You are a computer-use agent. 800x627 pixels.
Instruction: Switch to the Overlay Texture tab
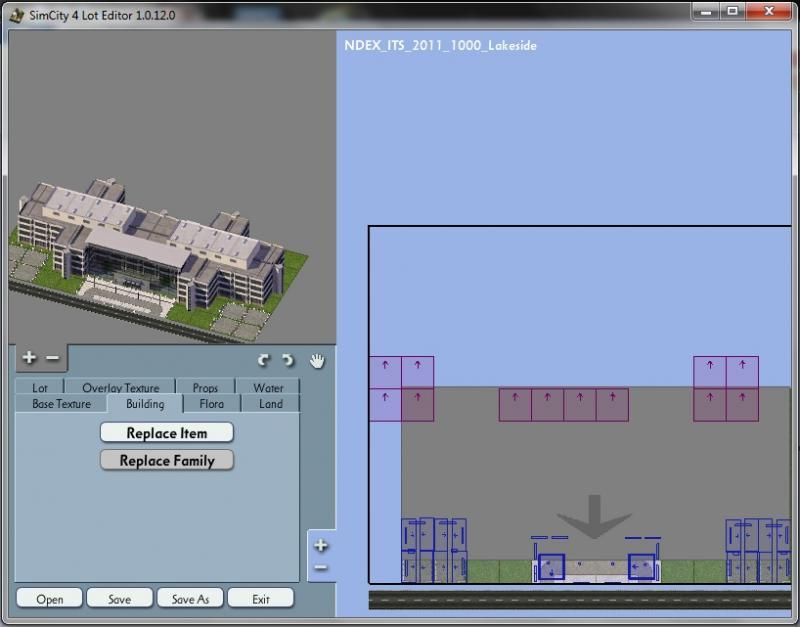120,387
